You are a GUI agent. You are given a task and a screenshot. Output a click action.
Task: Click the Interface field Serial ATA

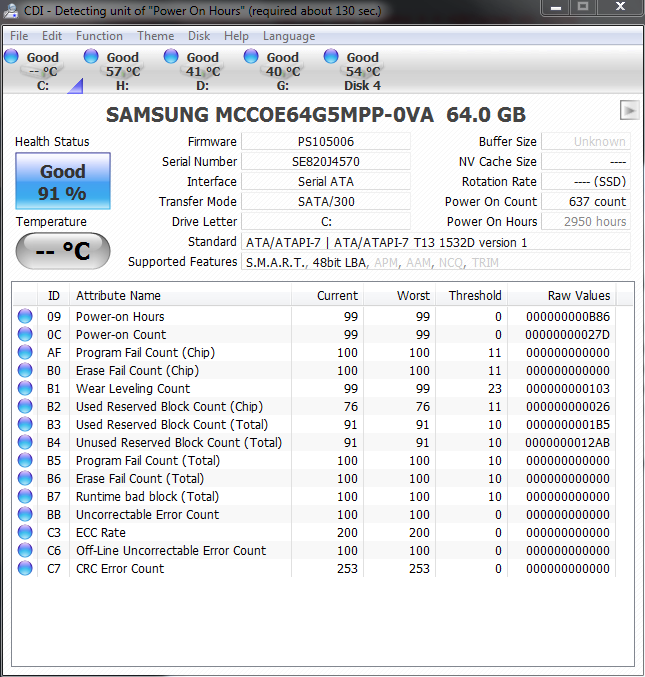pyautogui.click(x=326, y=182)
